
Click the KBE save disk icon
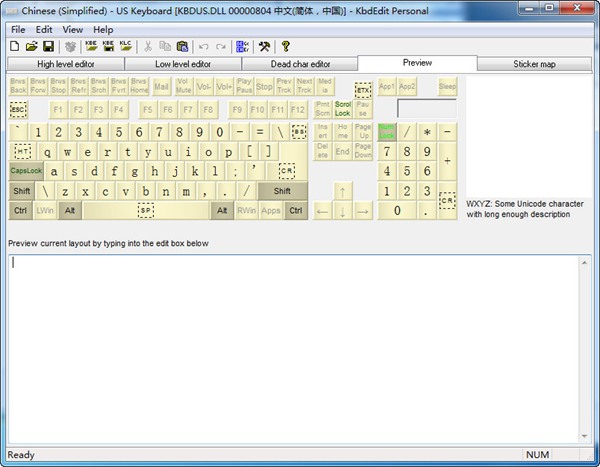click(x=108, y=46)
